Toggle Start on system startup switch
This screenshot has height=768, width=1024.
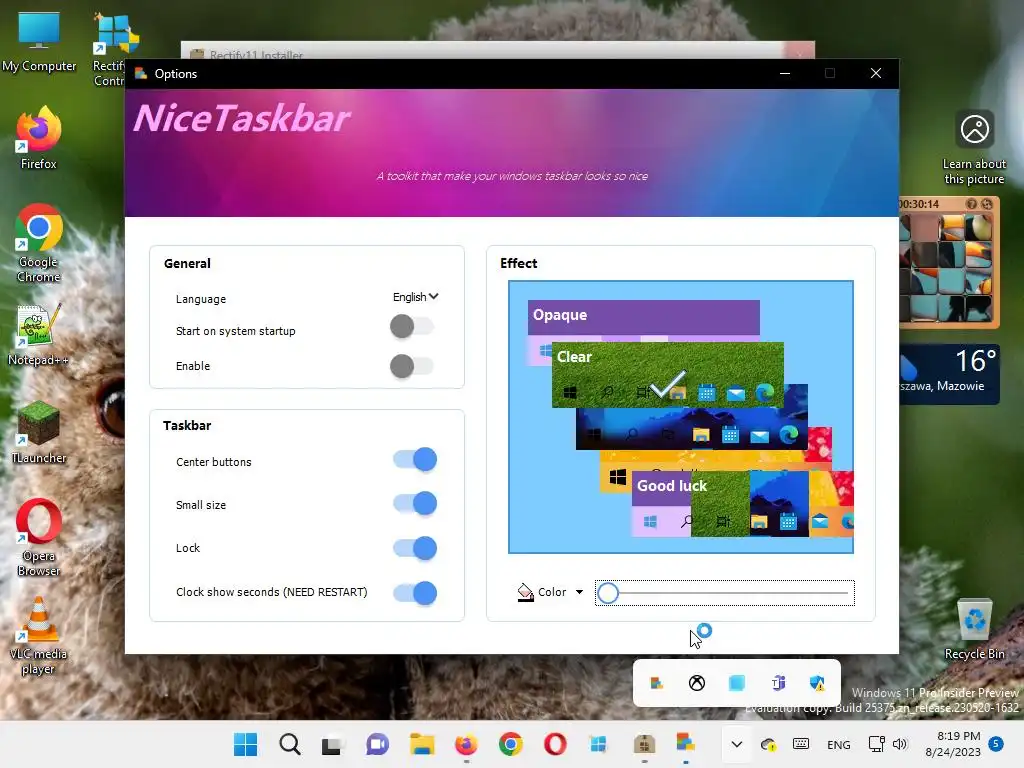tap(412, 327)
